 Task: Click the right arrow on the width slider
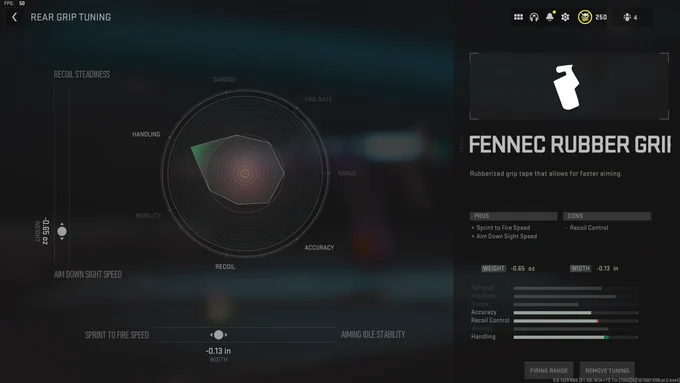point(226,335)
